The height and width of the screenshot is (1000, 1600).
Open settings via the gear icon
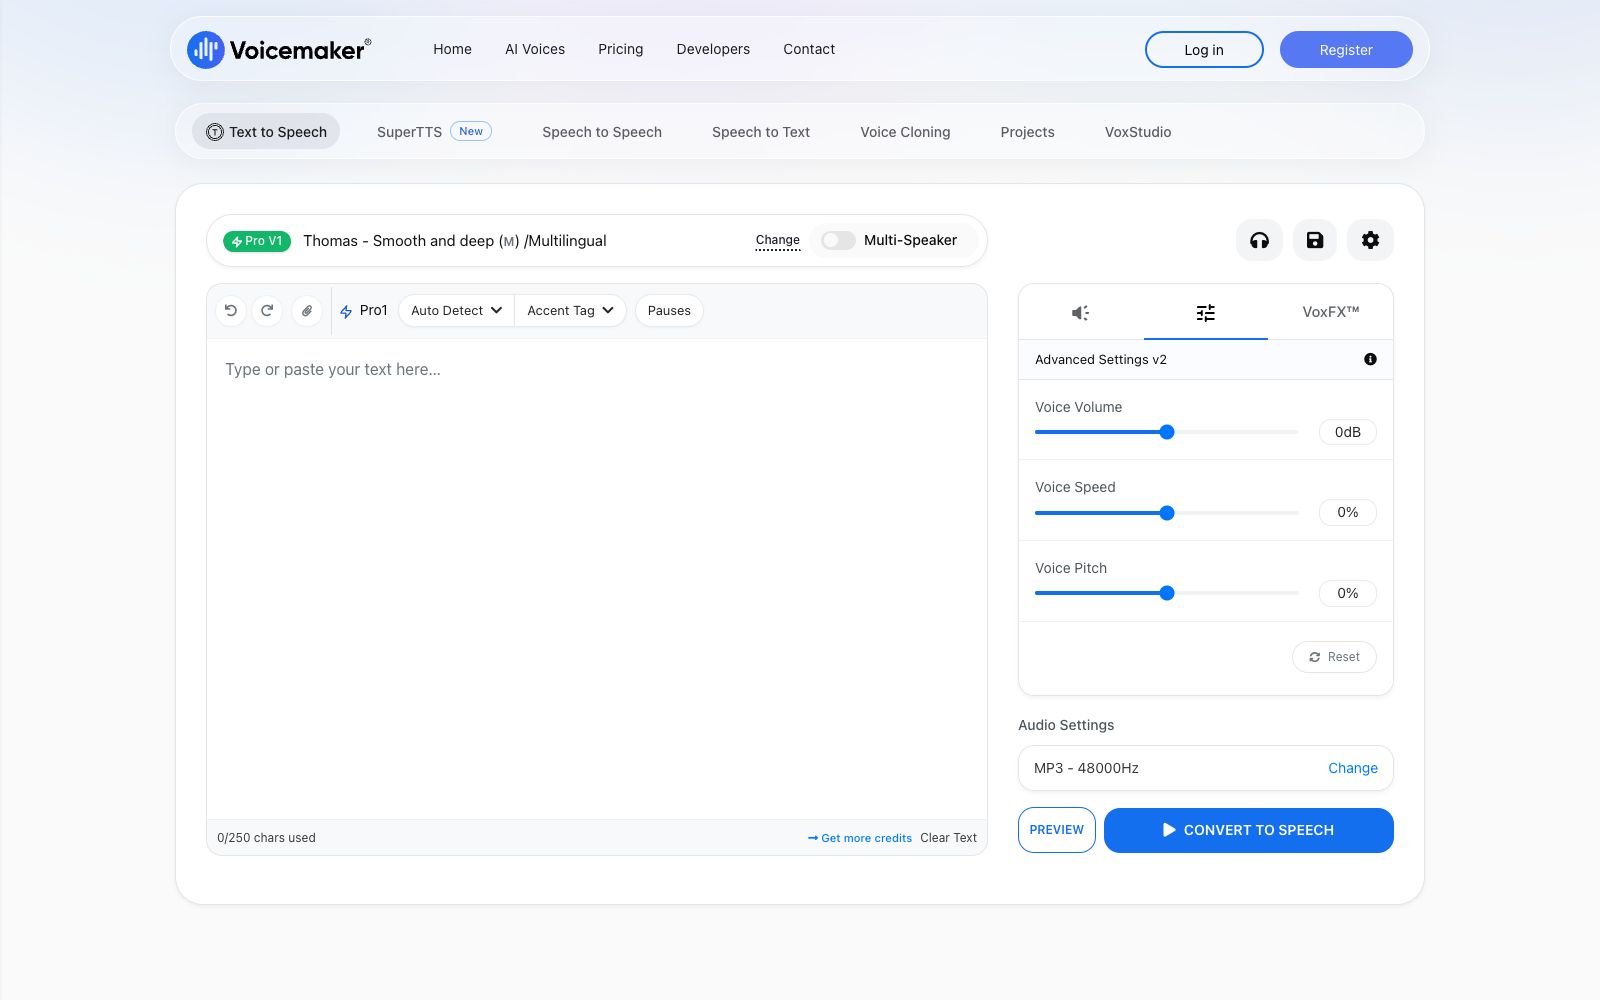pyautogui.click(x=1370, y=240)
